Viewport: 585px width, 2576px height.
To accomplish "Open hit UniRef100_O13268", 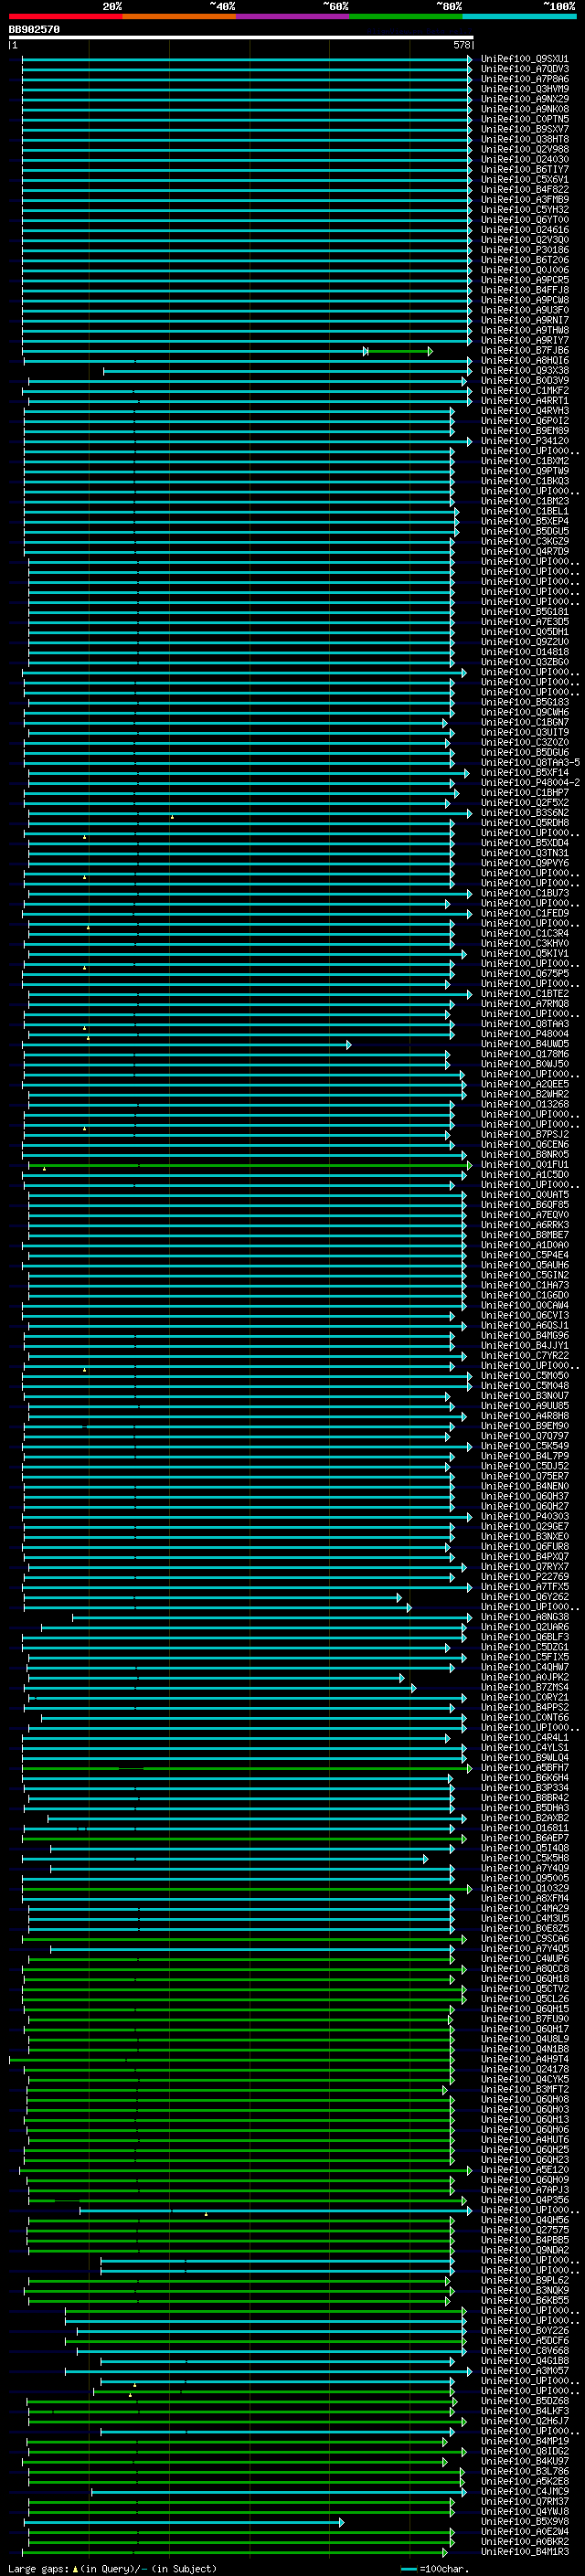I will [x=524, y=1104].
